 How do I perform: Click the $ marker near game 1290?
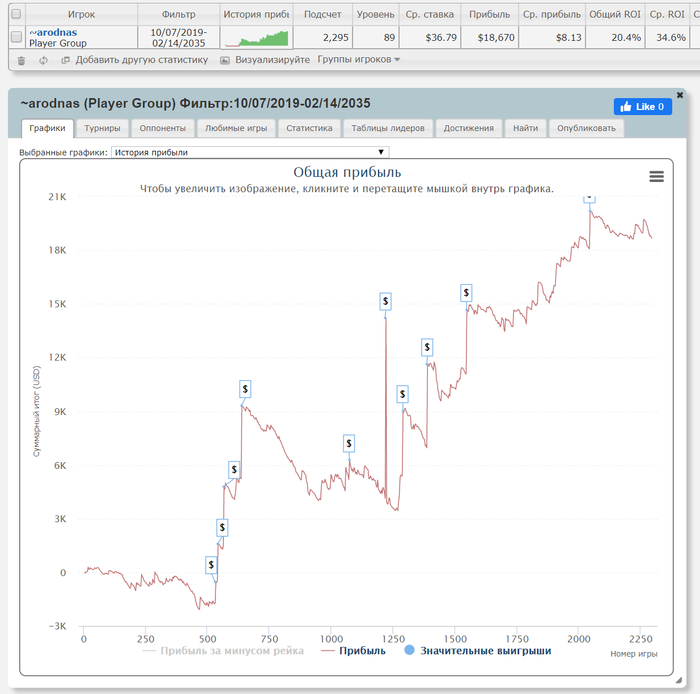click(402, 394)
